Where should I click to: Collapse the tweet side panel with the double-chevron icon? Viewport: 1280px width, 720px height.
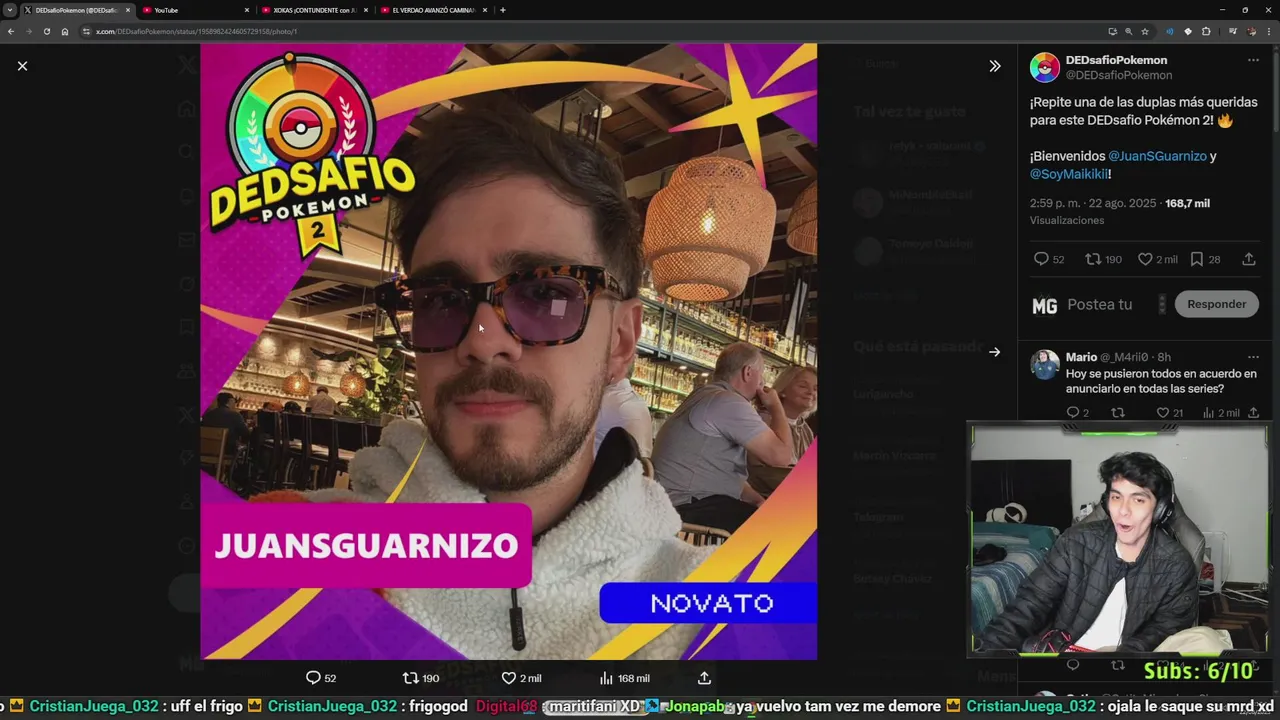pos(994,66)
